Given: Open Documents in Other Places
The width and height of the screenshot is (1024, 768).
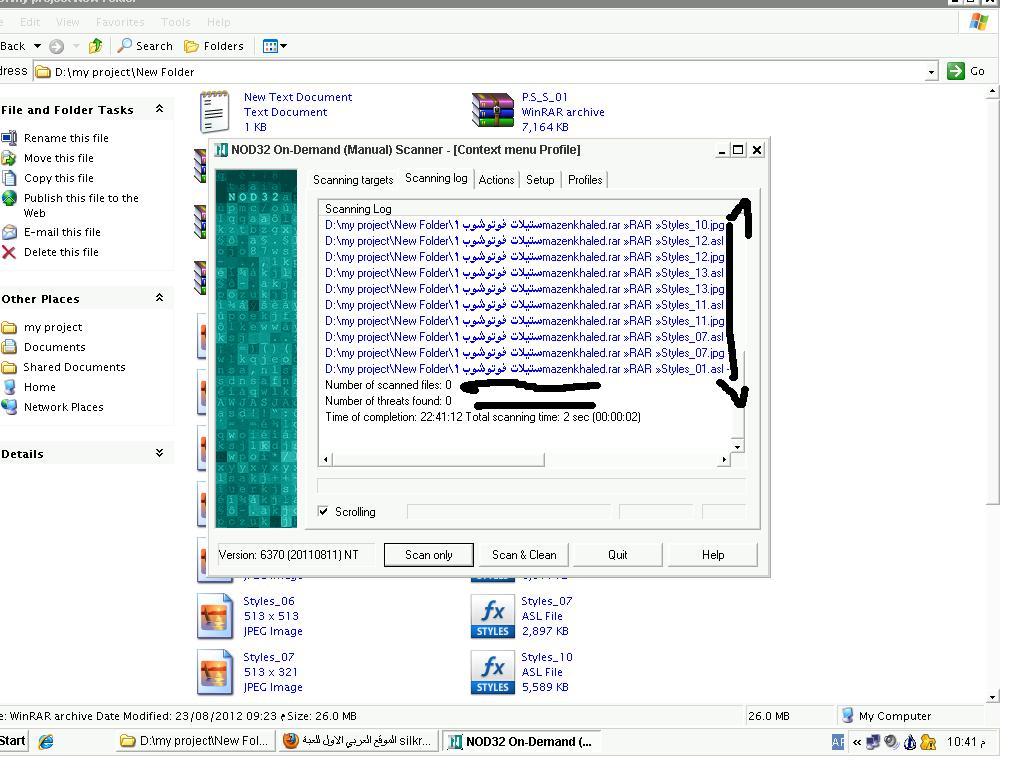Looking at the screenshot, I should pyautogui.click(x=55, y=347).
